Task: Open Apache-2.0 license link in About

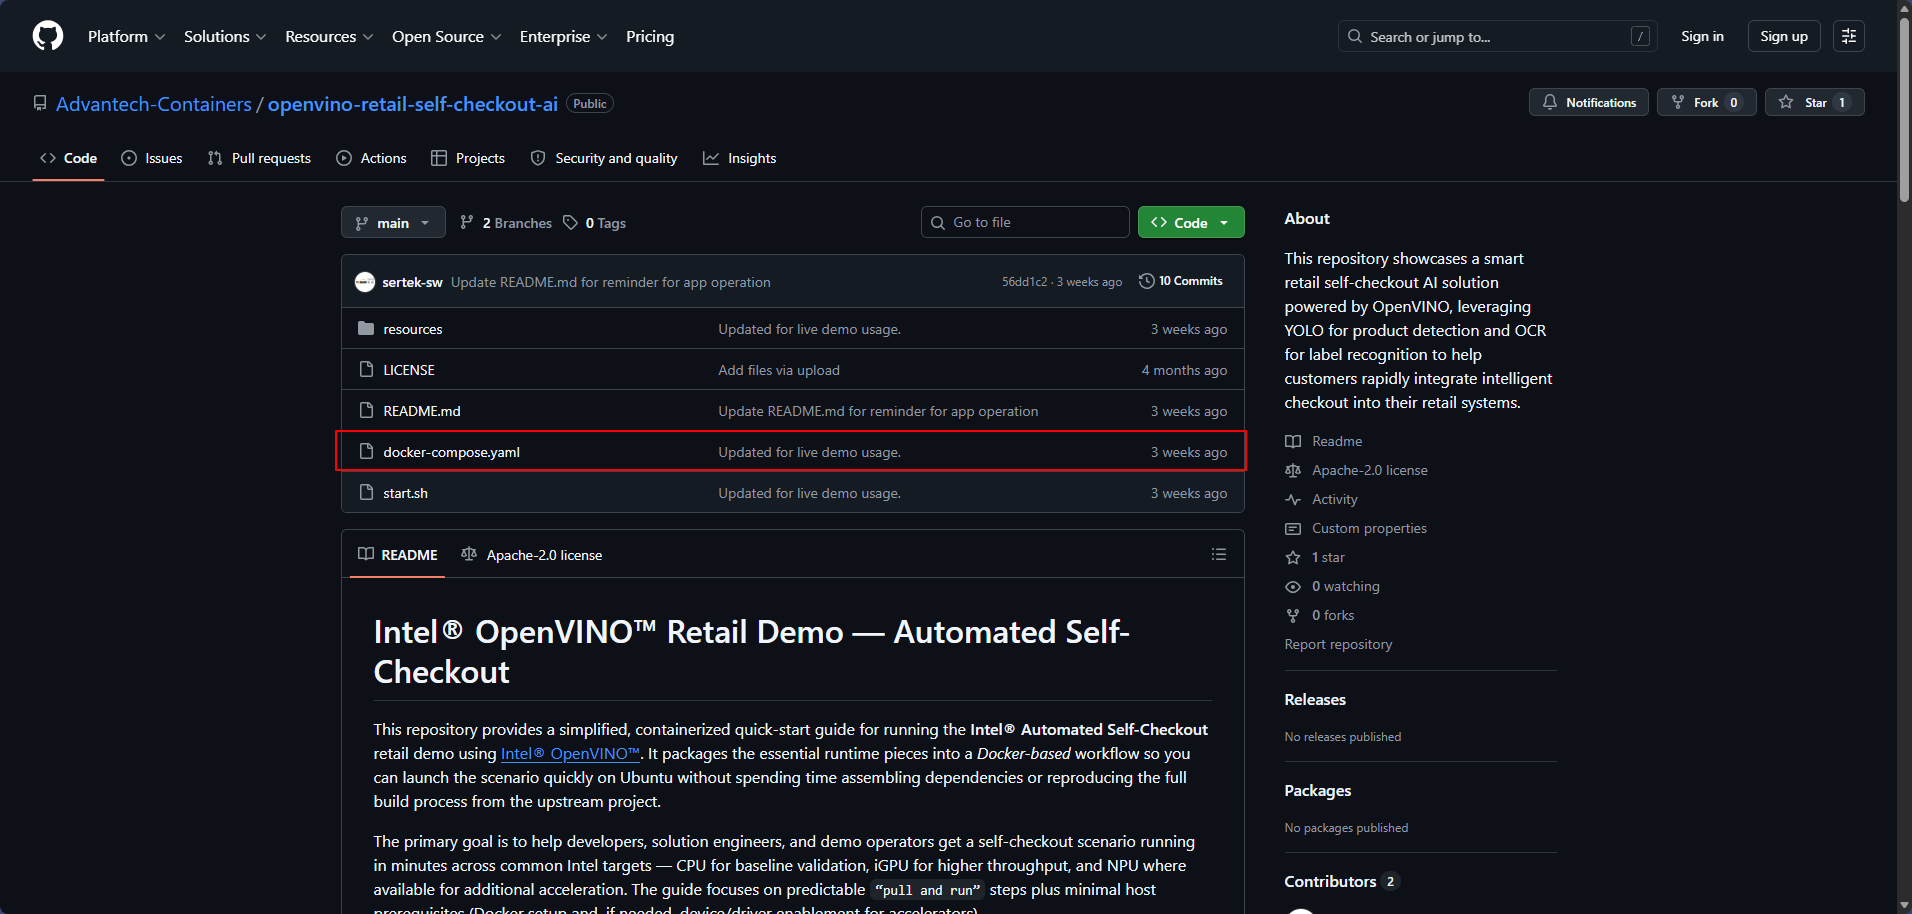Action: [x=1370, y=470]
